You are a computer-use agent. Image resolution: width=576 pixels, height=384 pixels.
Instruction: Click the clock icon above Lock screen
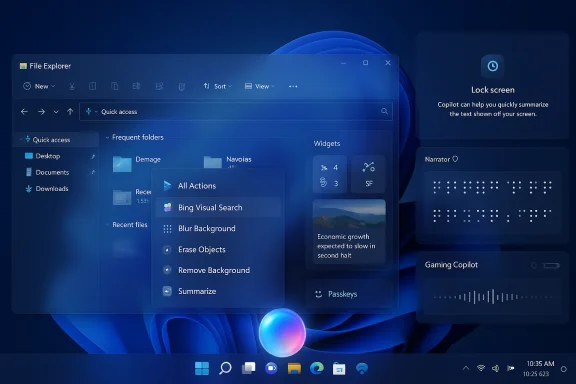pyautogui.click(x=493, y=66)
